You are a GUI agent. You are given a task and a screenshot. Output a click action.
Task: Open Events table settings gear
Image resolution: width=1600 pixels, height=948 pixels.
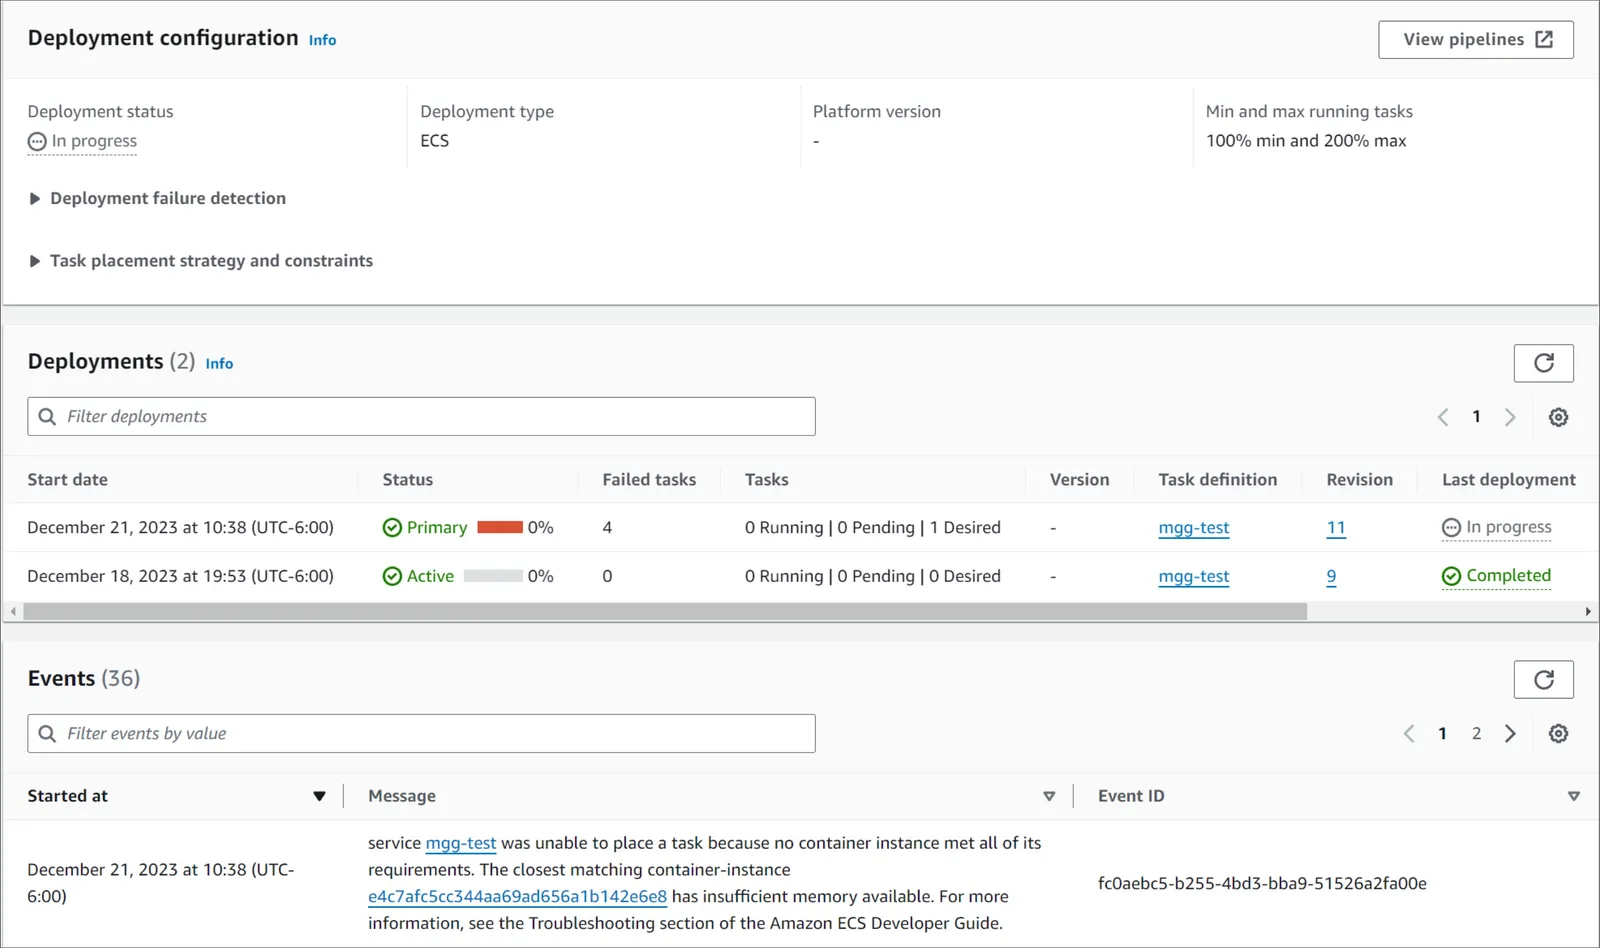[x=1558, y=734]
